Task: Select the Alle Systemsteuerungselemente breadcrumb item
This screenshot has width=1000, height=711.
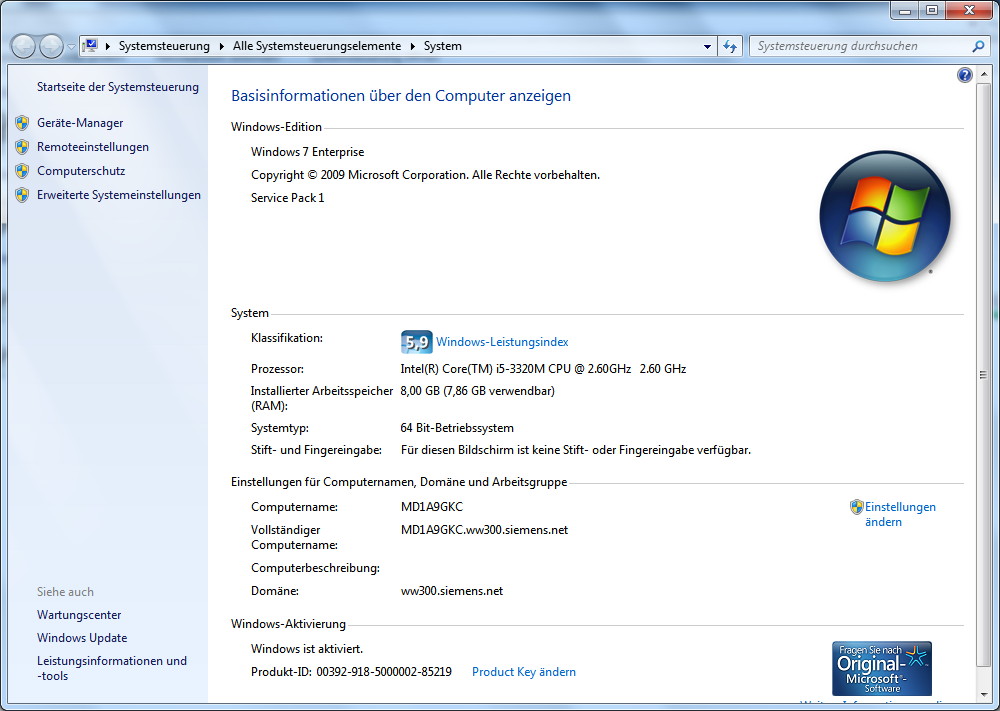Action: coord(316,46)
